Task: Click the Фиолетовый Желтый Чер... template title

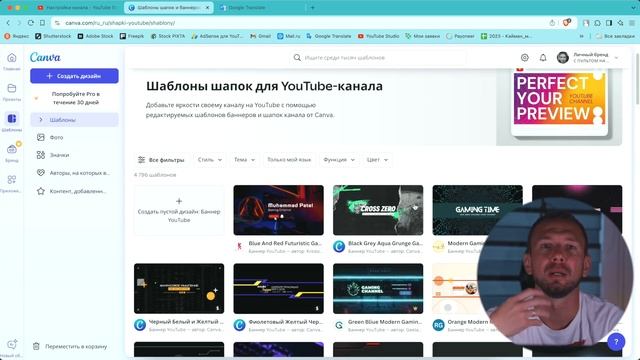Action: click(x=286, y=322)
